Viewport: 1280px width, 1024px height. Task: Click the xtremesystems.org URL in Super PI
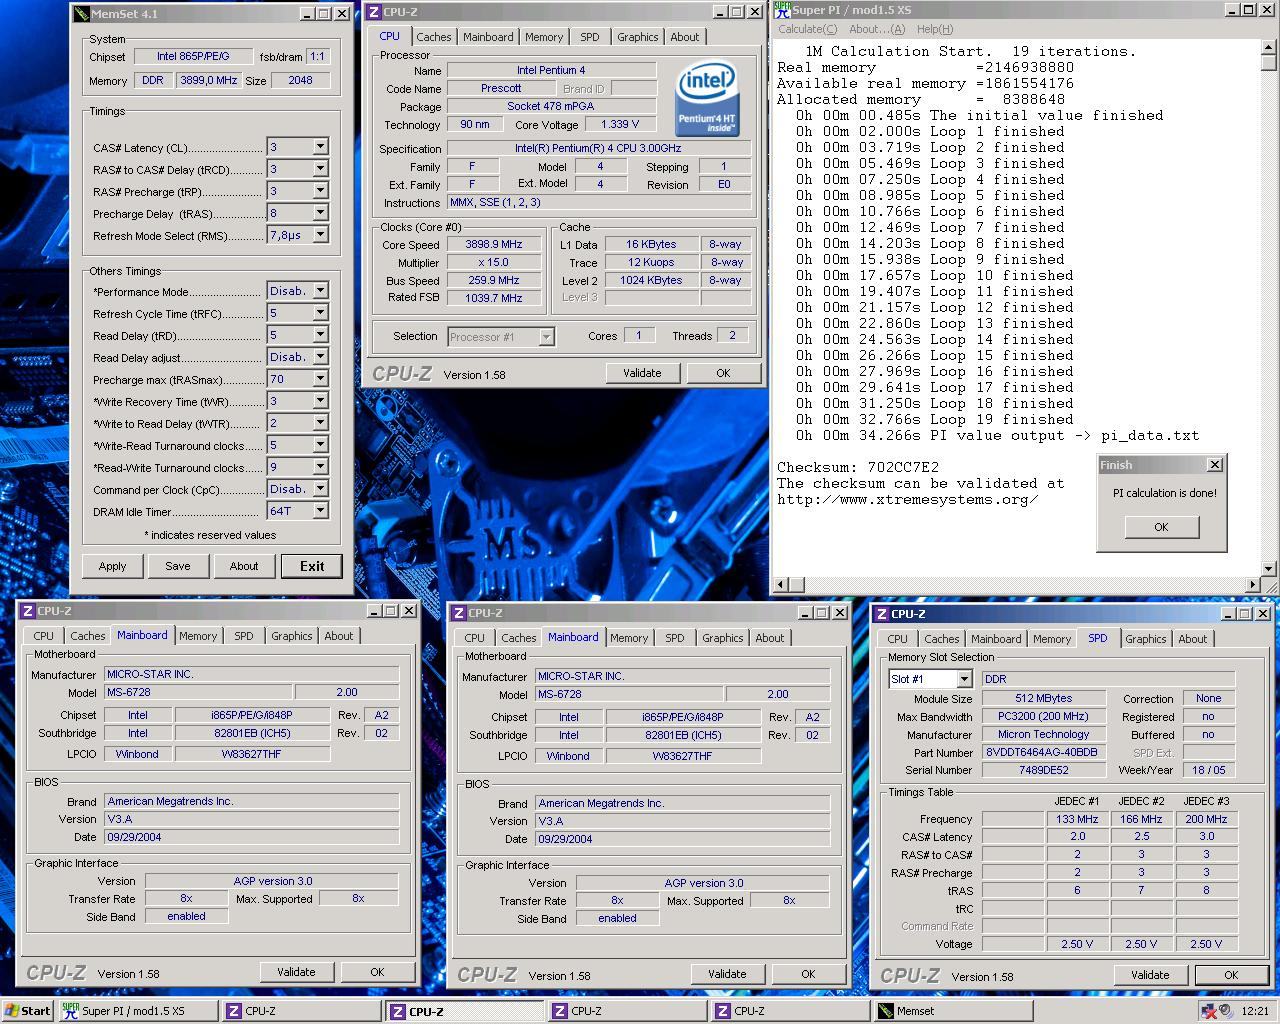(908, 499)
